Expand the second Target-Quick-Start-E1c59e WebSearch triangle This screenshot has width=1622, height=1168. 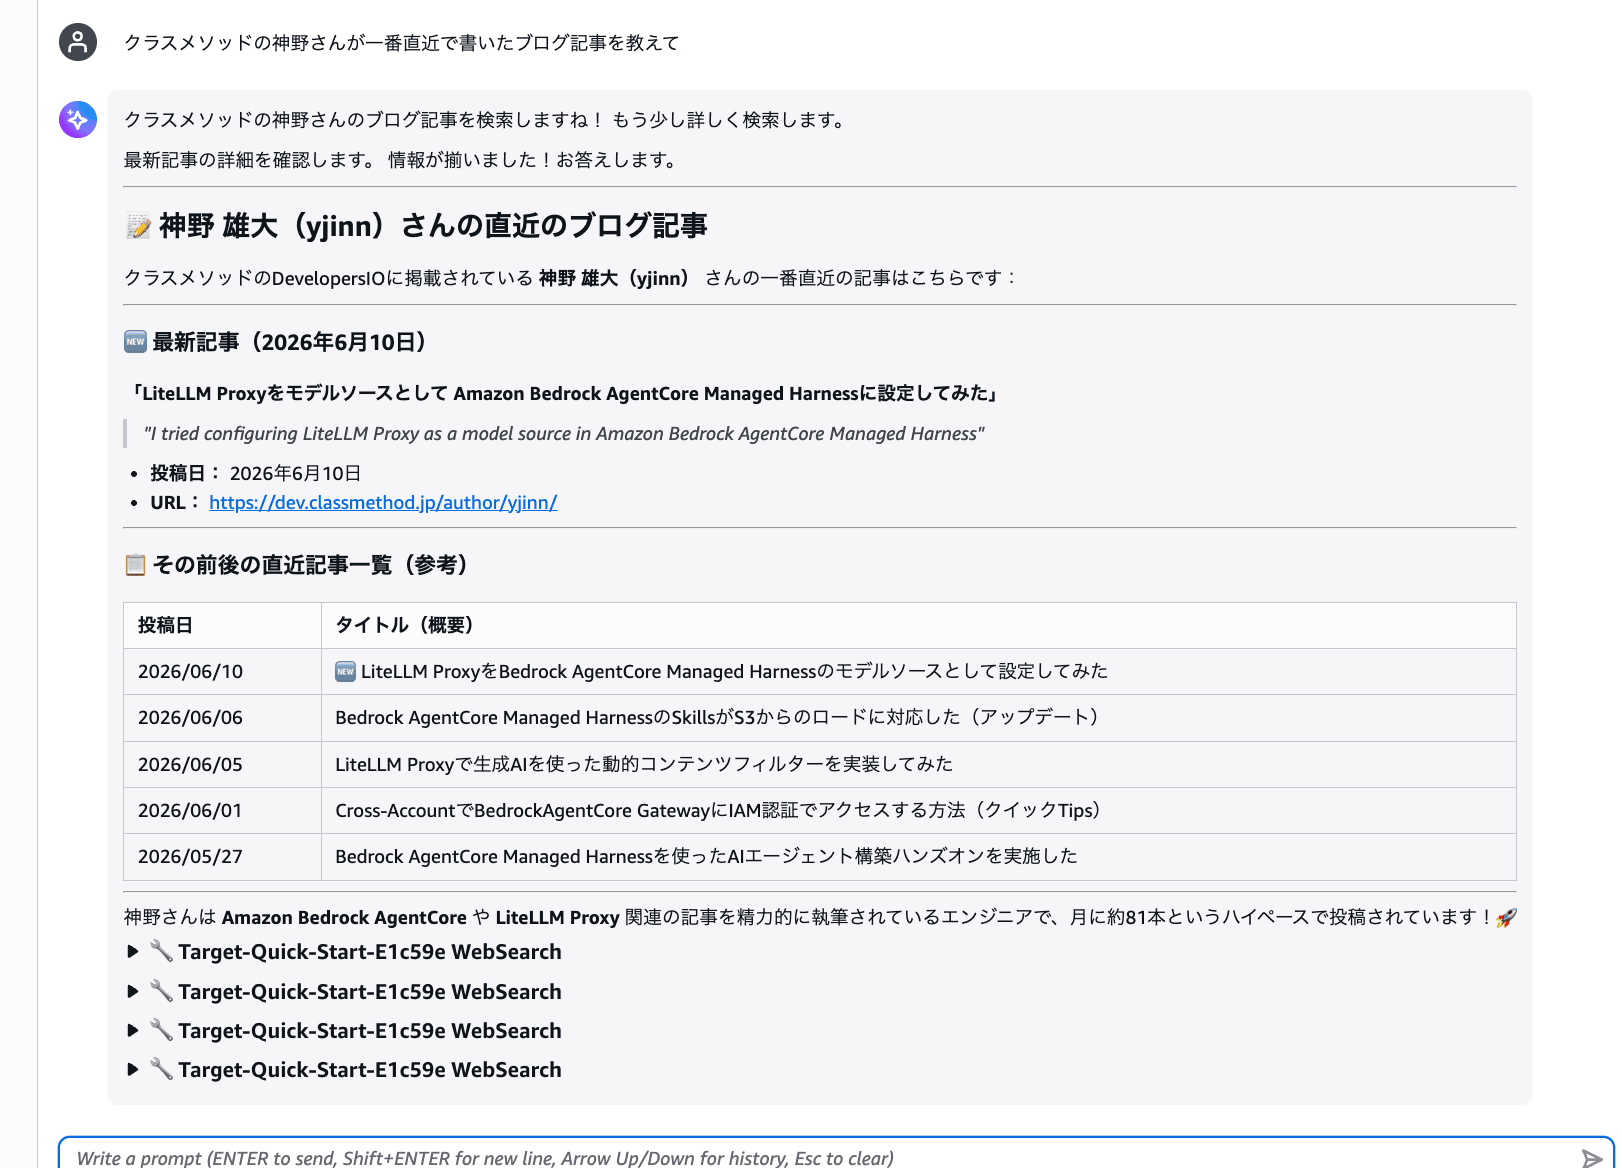[133, 992]
